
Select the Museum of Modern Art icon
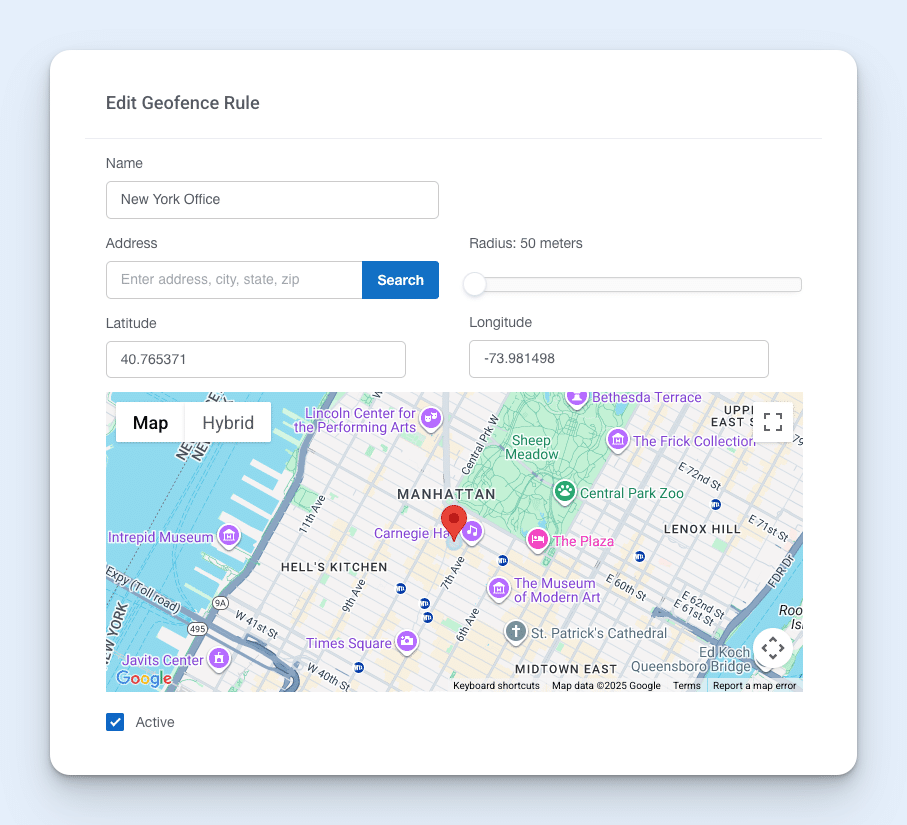pyautogui.click(x=498, y=590)
